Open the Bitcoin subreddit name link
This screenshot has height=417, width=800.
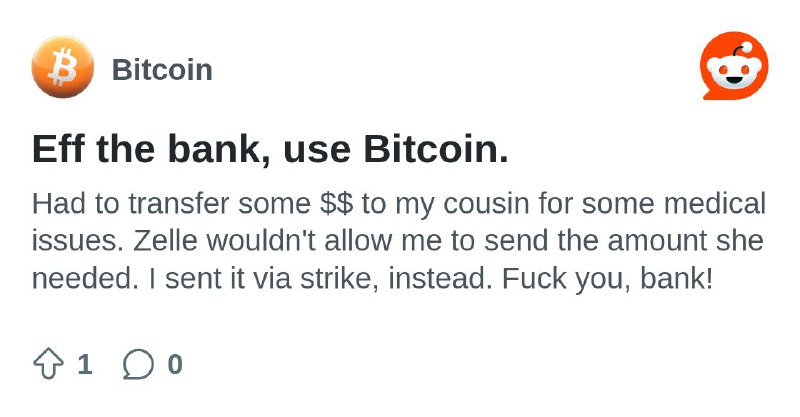162,70
